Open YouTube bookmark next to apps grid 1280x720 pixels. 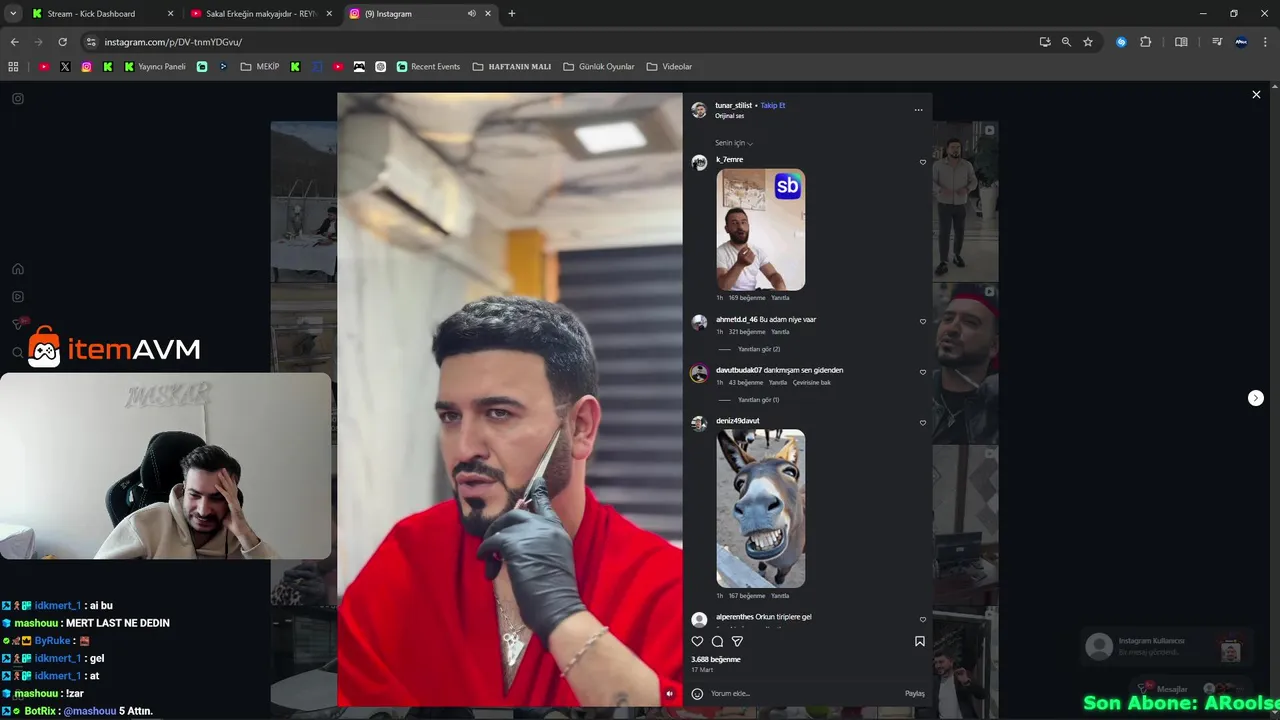pos(44,66)
